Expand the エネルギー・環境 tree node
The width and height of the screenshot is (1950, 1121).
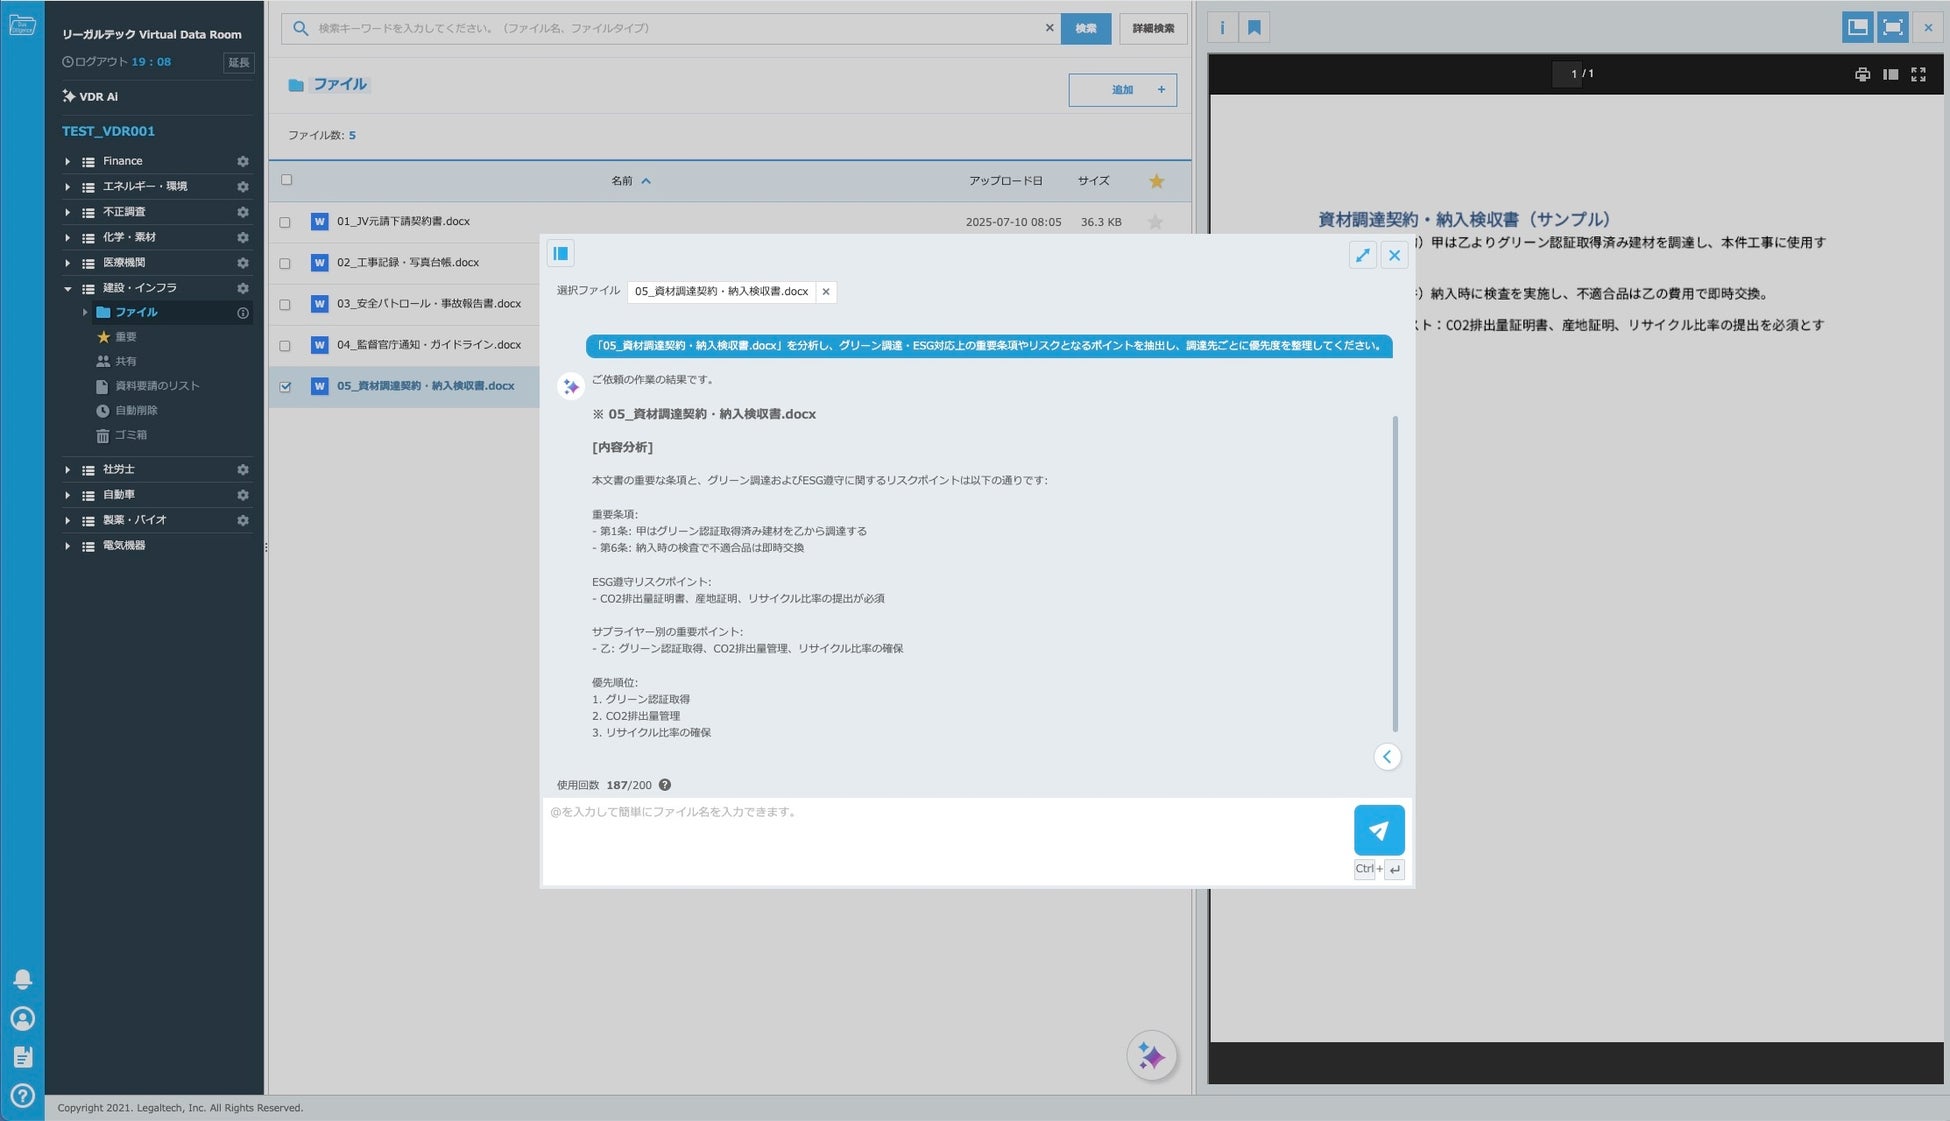click(67, 187)
